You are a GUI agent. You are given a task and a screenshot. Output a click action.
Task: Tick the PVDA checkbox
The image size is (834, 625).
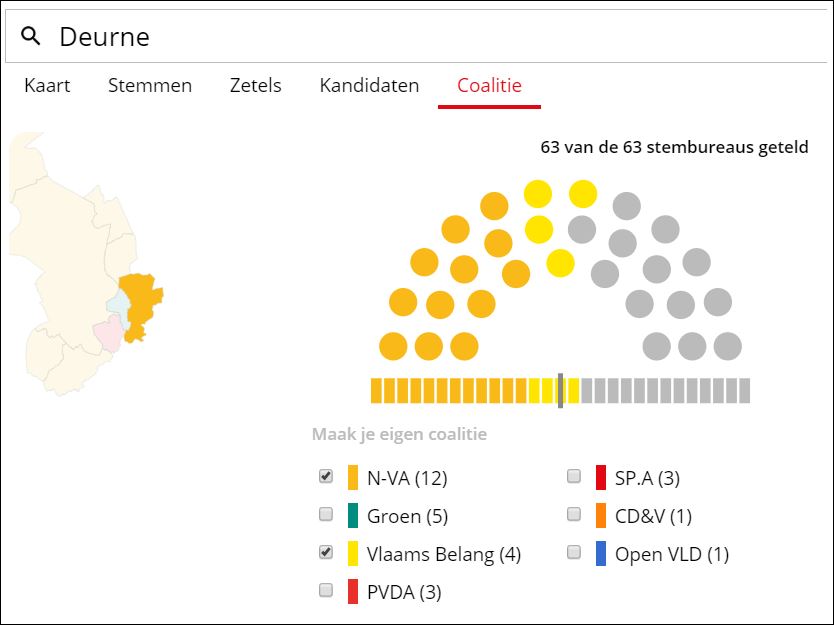click(326, 591)
